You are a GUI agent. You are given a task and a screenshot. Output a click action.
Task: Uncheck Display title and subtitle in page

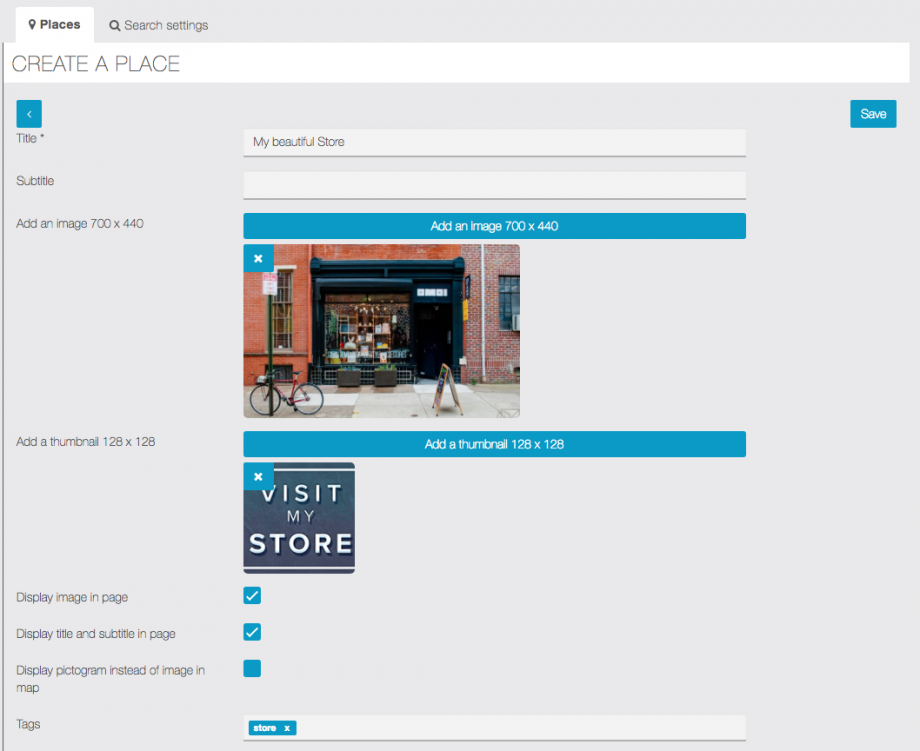252,632
